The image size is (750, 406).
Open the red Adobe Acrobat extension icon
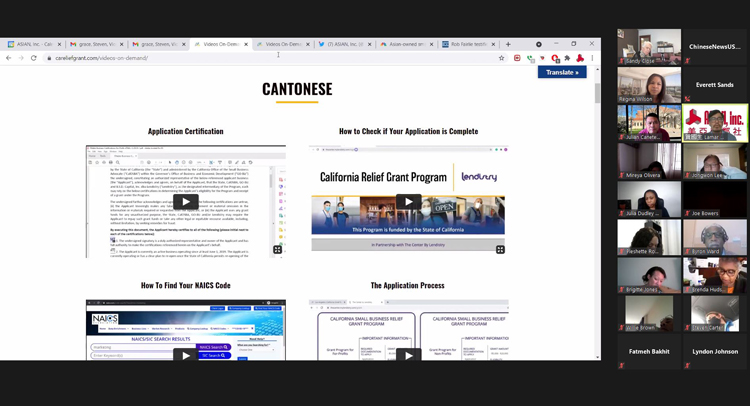coord(580,58)
